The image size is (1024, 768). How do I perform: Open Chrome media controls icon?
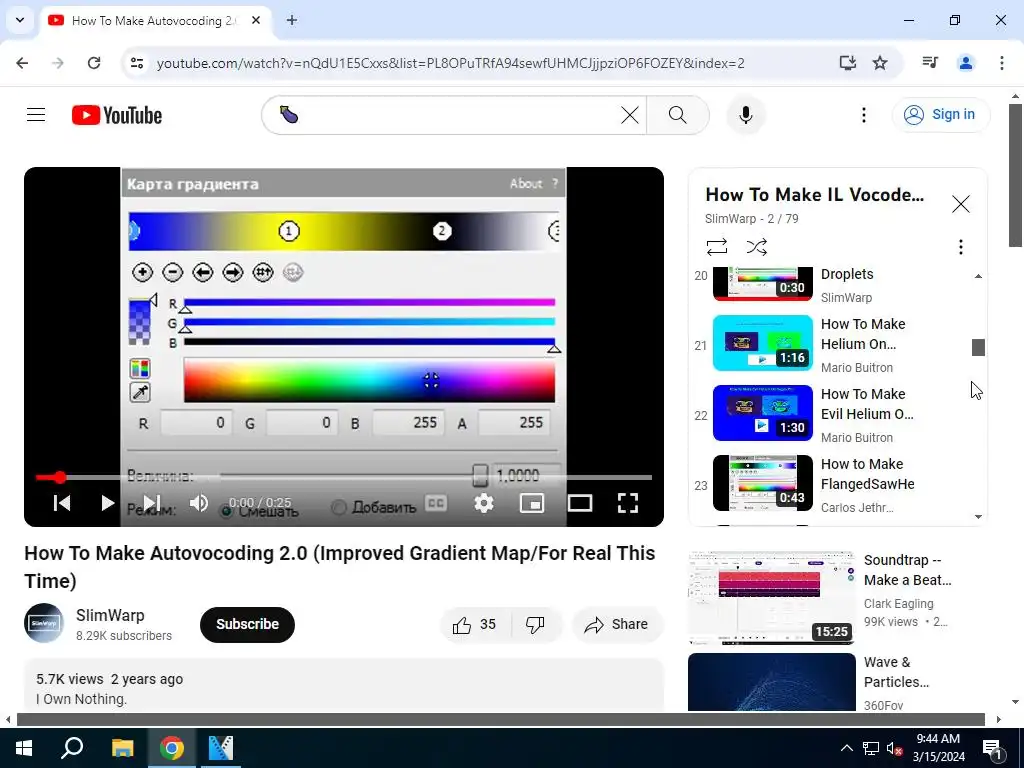point(930,63)
